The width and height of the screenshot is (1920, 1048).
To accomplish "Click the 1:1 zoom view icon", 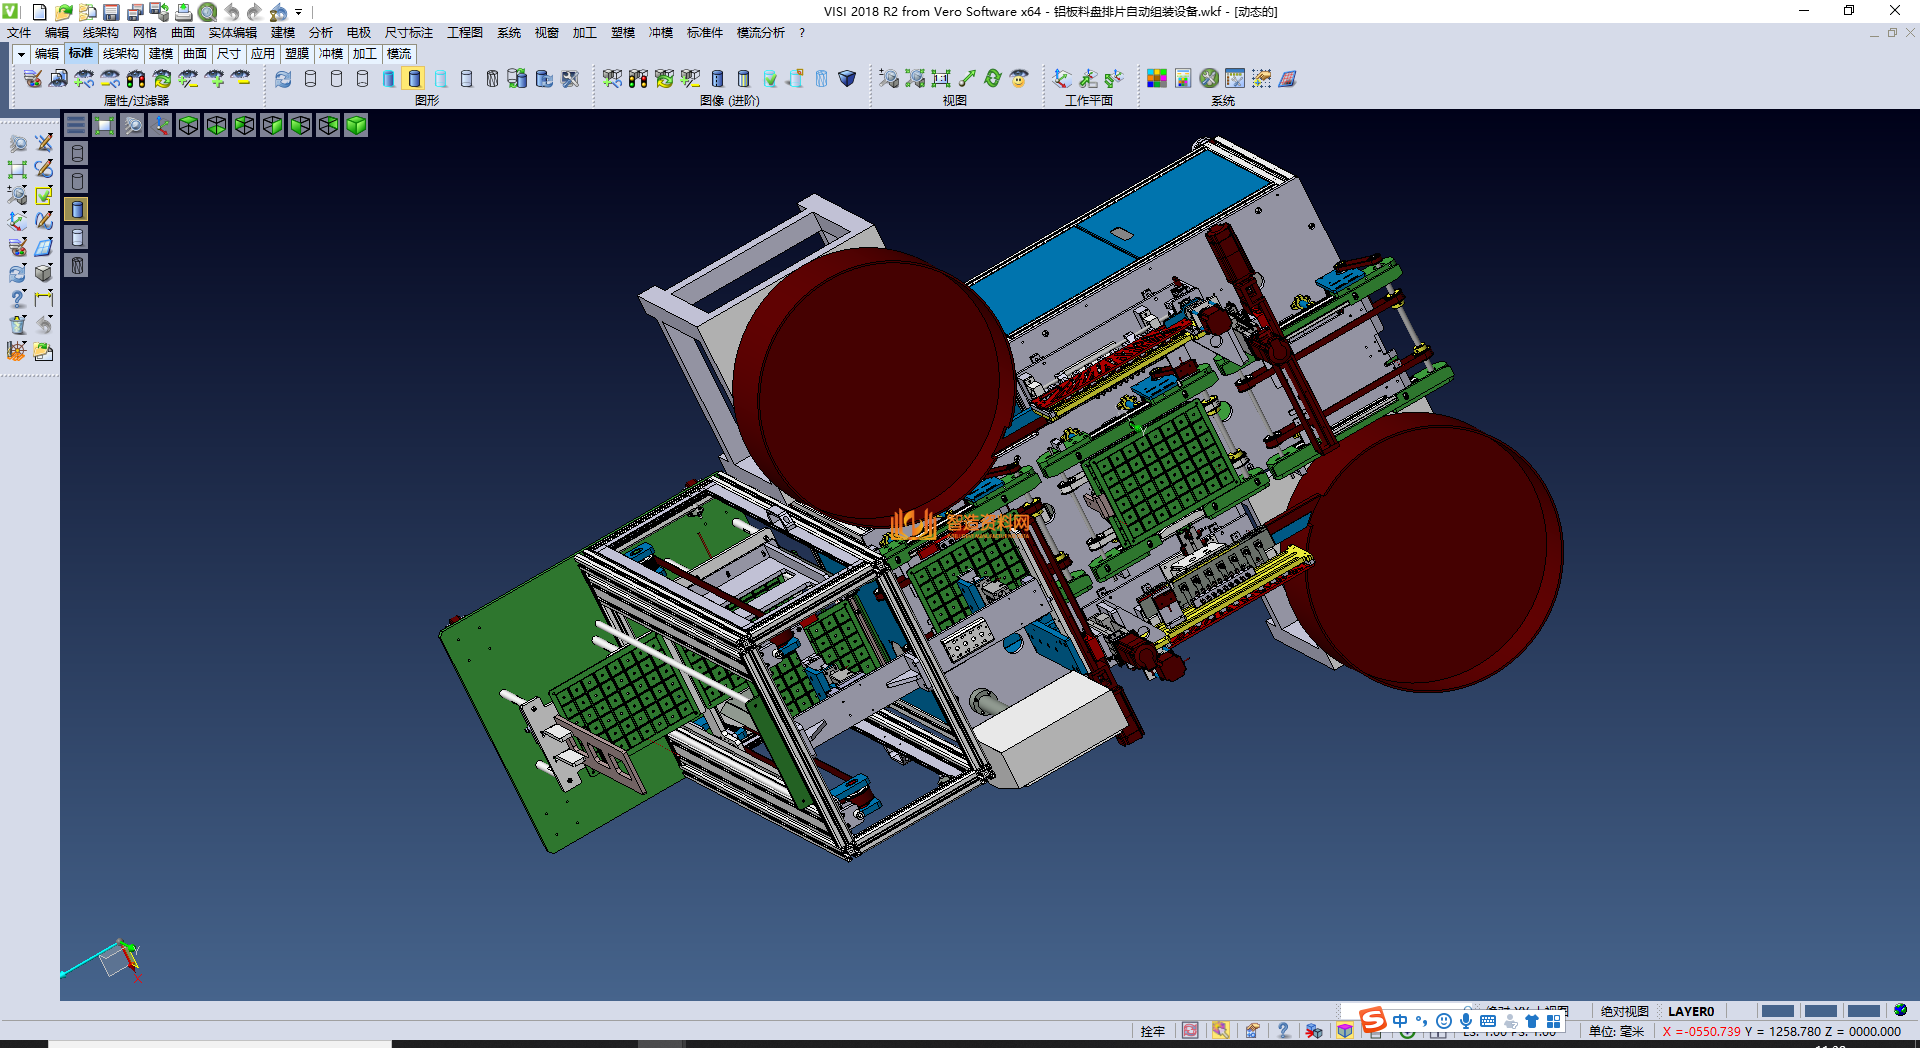I will (x=941, y=79).
